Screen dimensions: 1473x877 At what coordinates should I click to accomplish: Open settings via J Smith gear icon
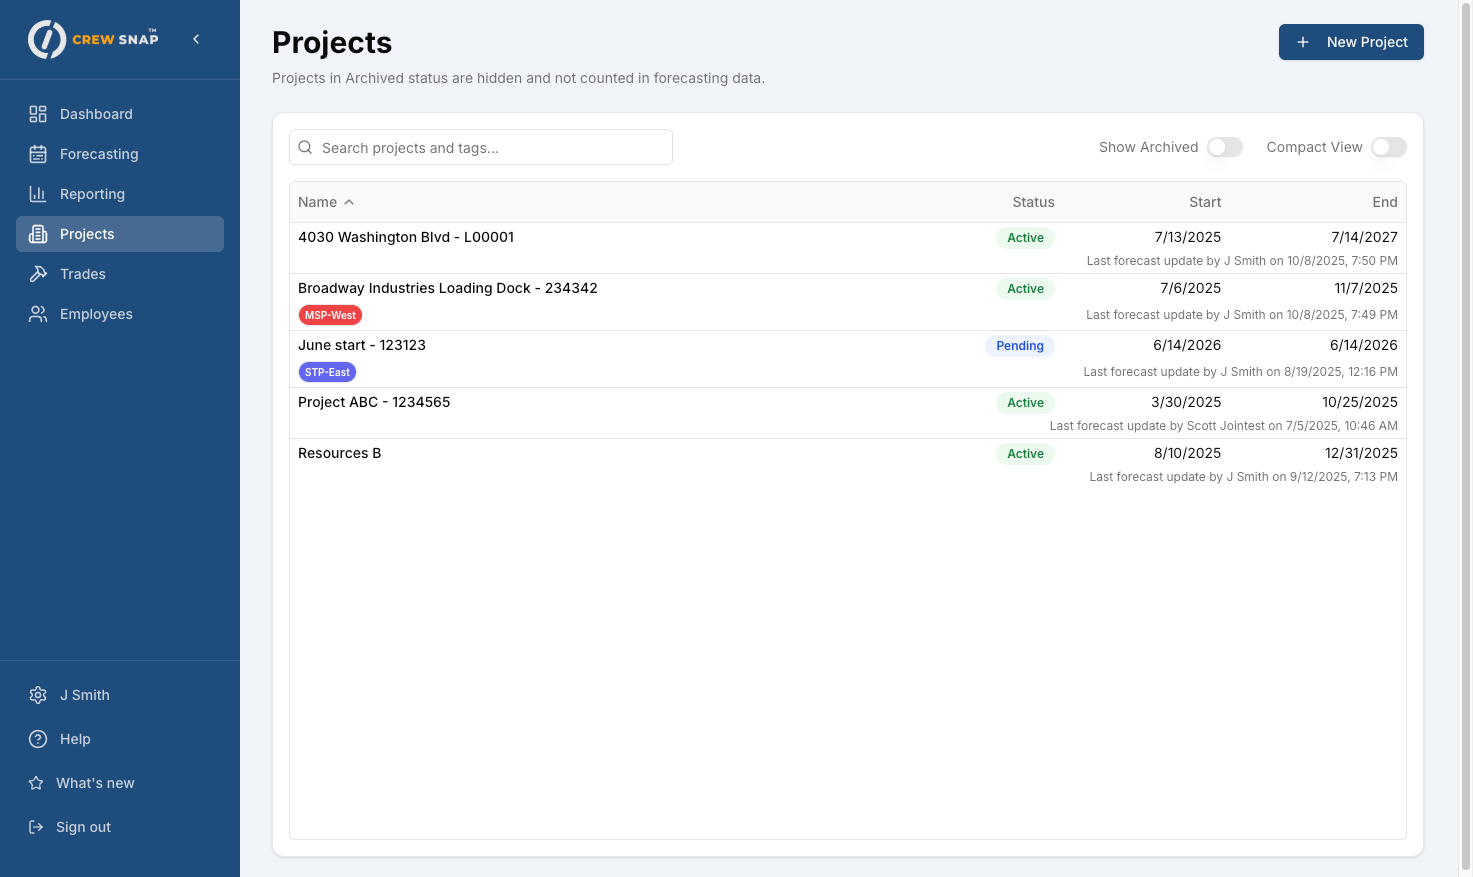coord(38,695)
